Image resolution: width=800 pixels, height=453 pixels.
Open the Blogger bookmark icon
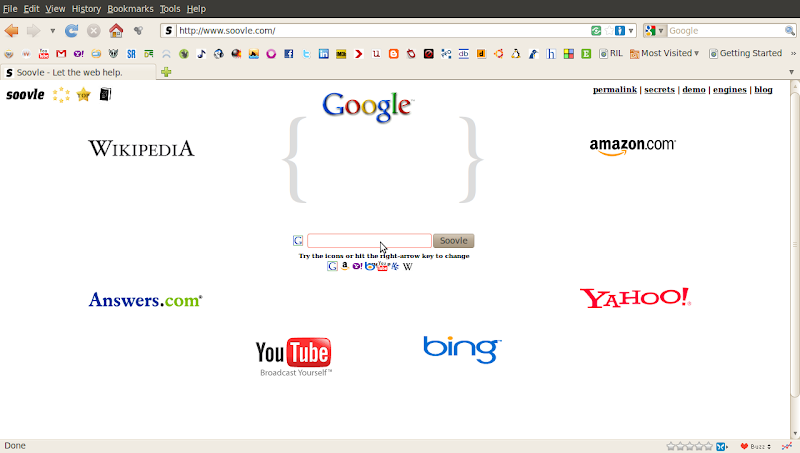click(x=393, y=53)
